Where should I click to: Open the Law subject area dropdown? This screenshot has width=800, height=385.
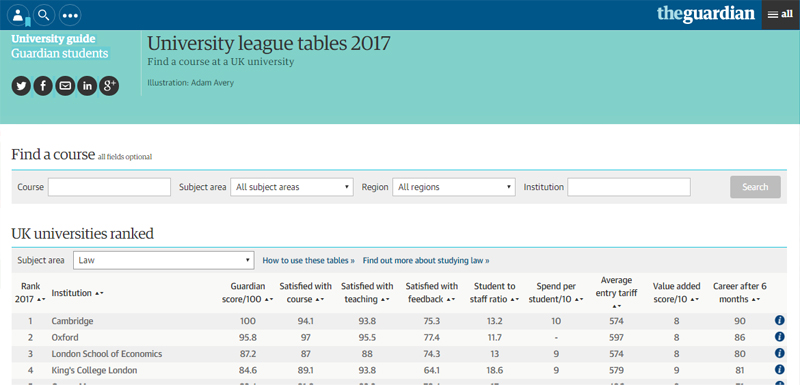pyautogui.click(x=163, y=260)
